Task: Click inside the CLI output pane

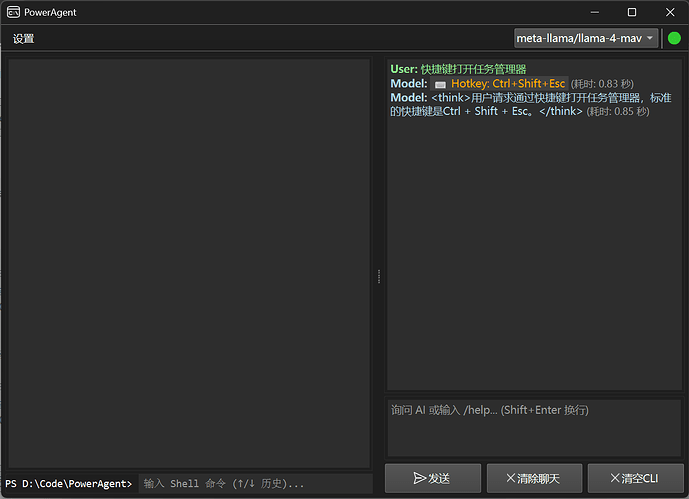Action: 189,264
